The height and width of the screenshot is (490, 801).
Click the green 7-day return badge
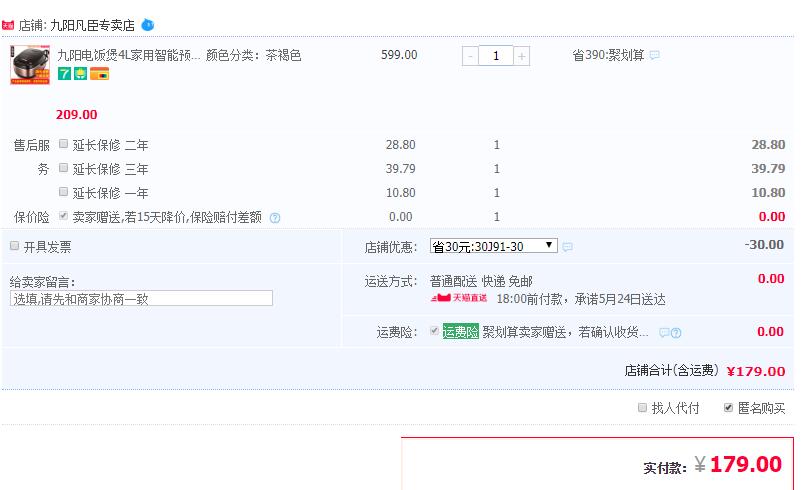pos(64,74)
